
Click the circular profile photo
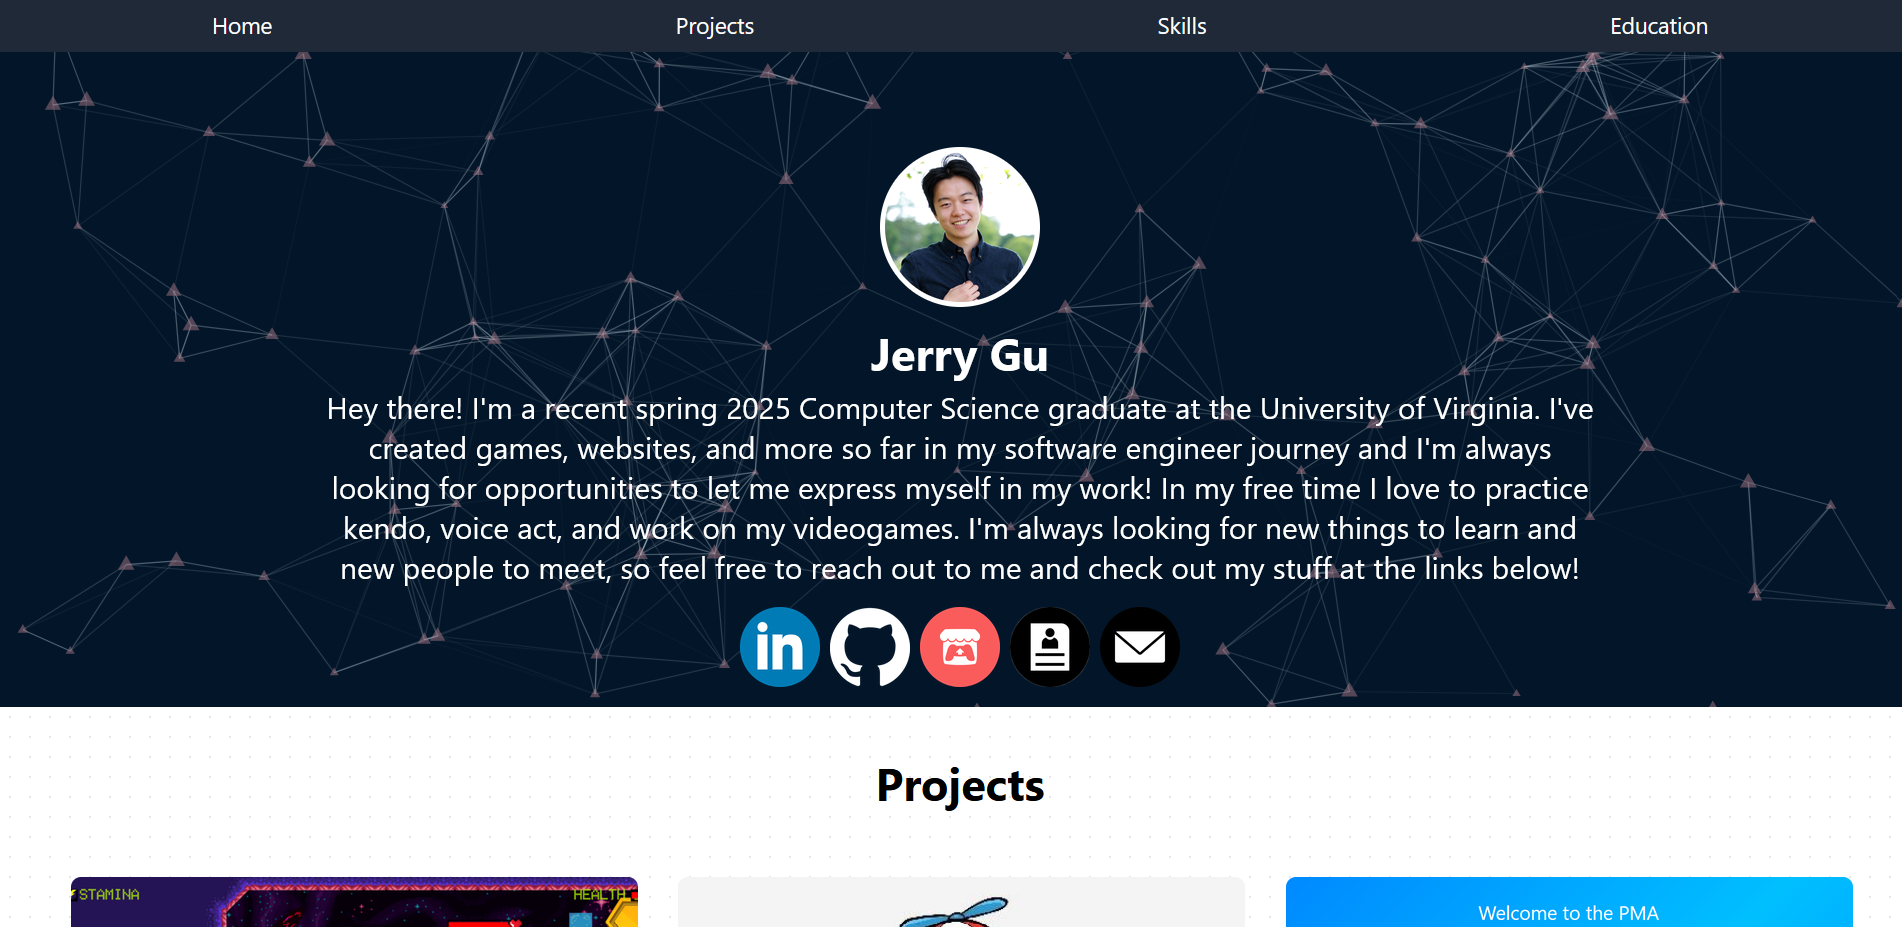pyautogui.click(x=960, y=227)
